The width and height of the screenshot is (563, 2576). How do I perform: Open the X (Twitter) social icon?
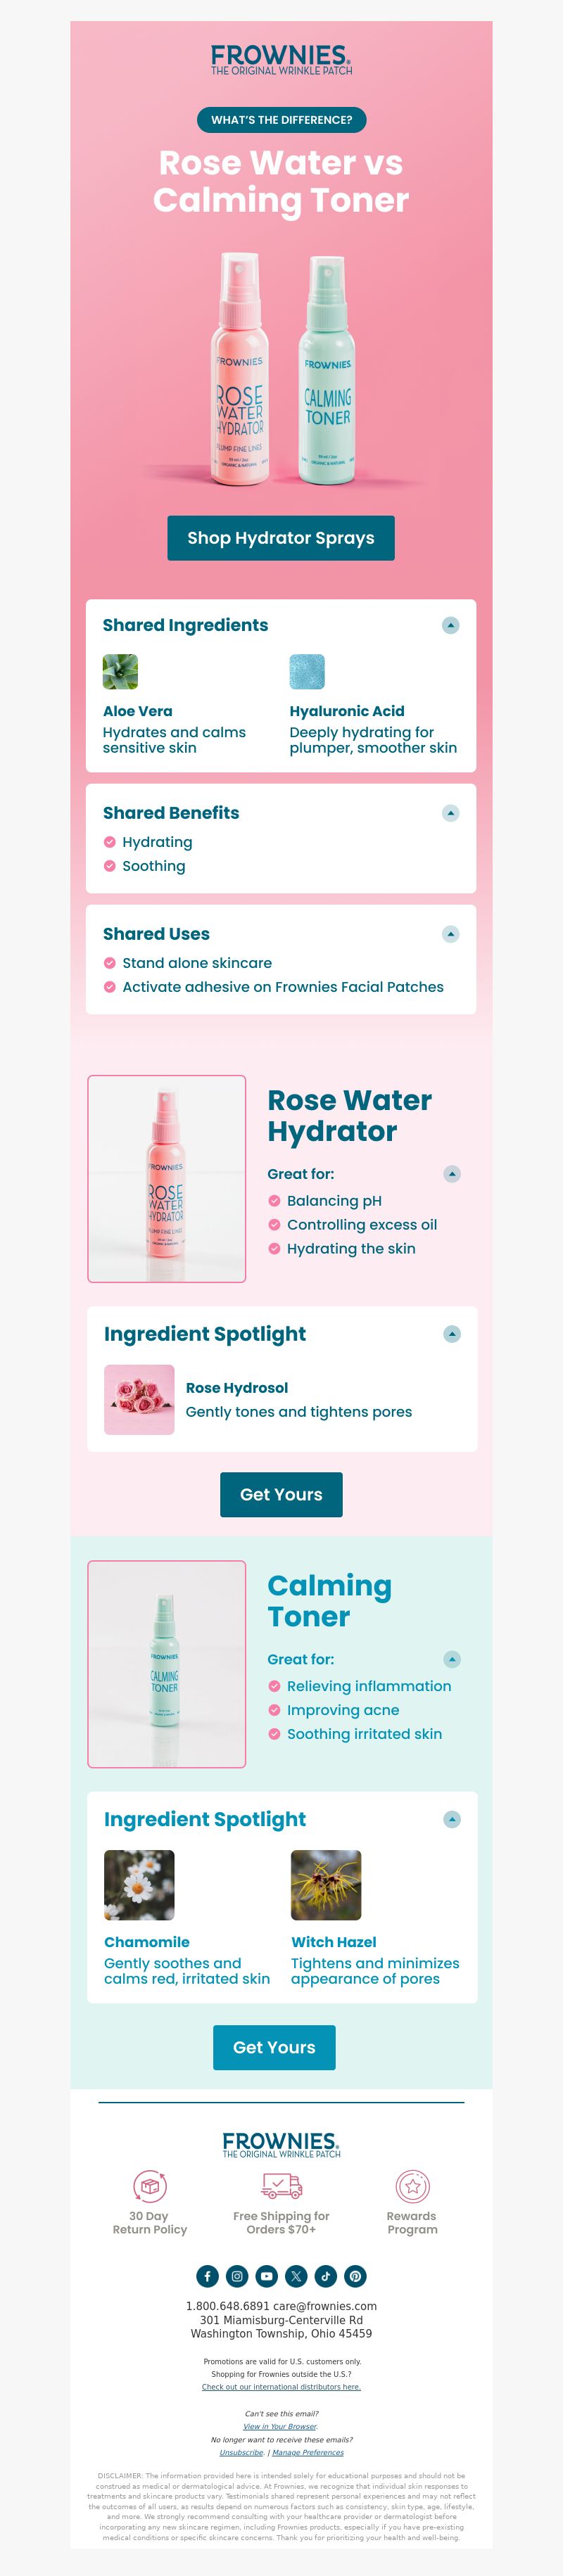(x=296, y=2276)
